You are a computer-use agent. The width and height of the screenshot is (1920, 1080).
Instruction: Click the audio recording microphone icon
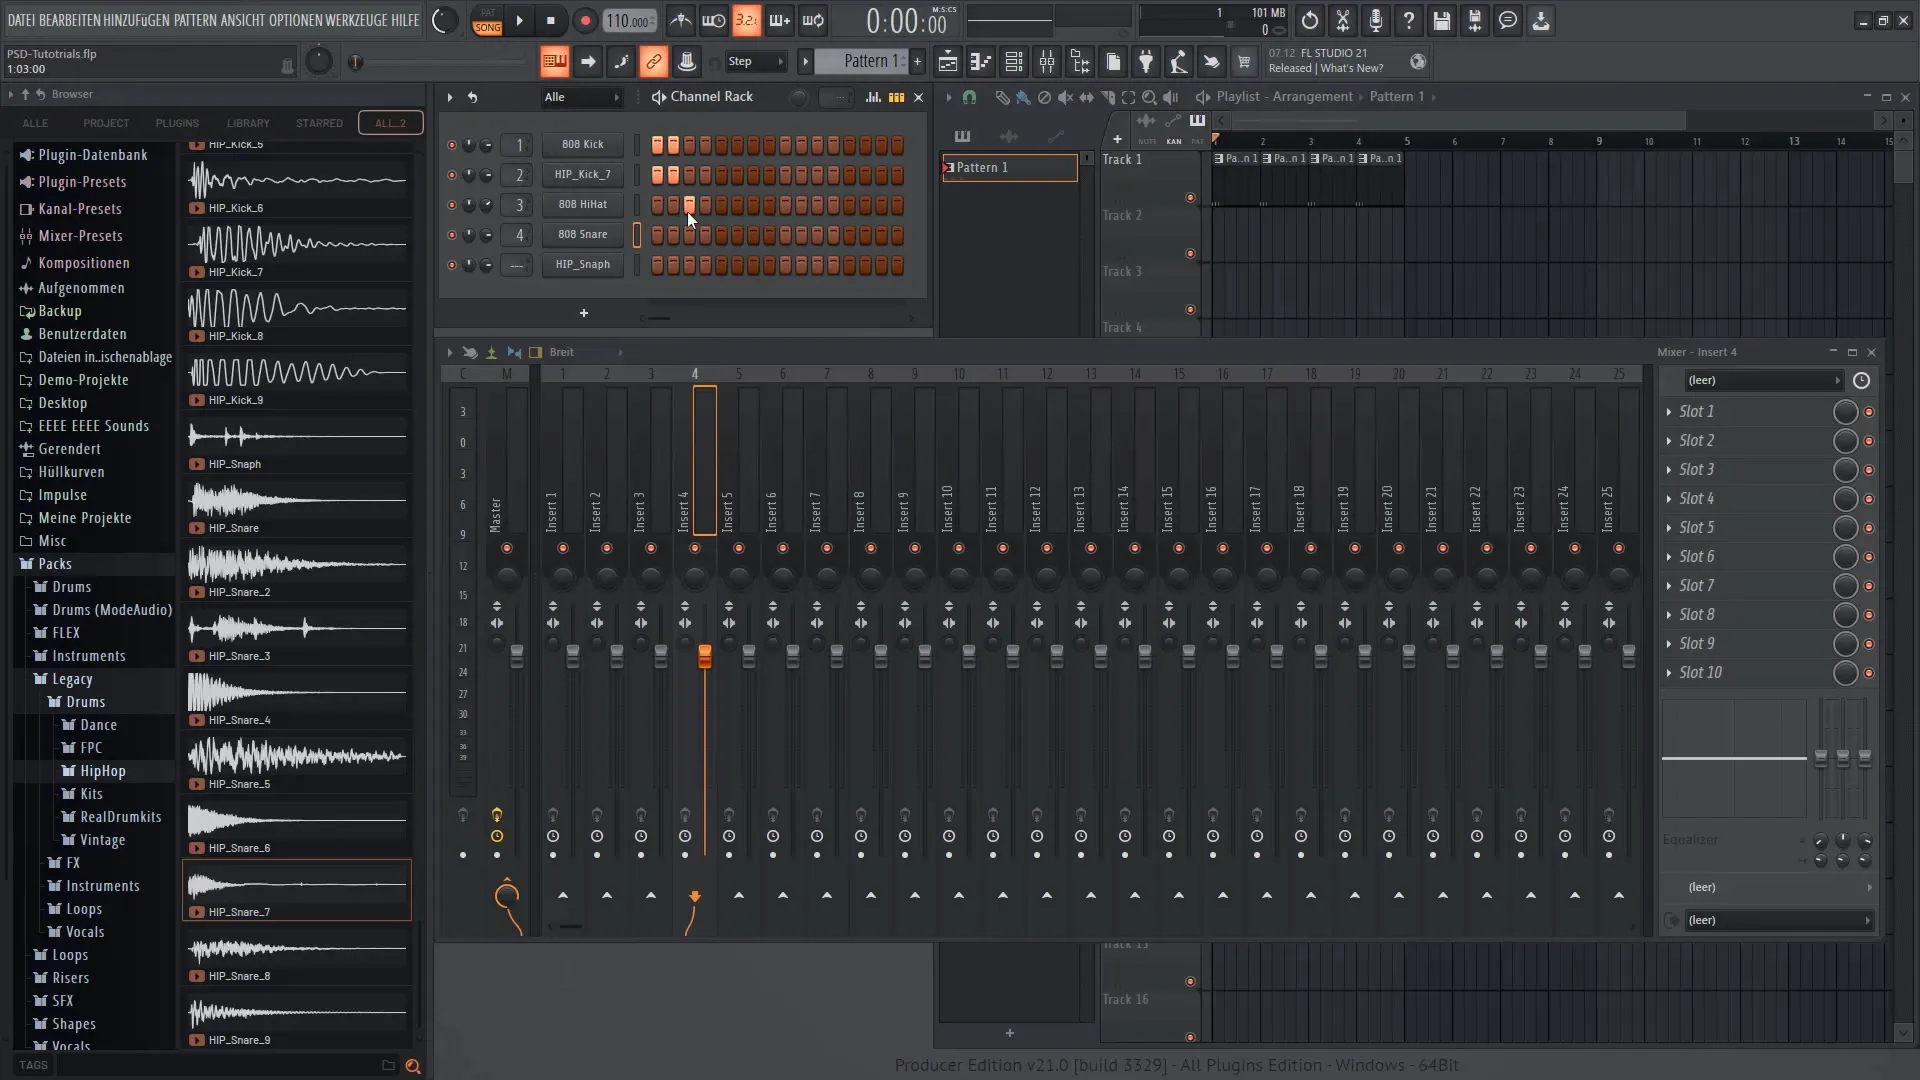1375,20
